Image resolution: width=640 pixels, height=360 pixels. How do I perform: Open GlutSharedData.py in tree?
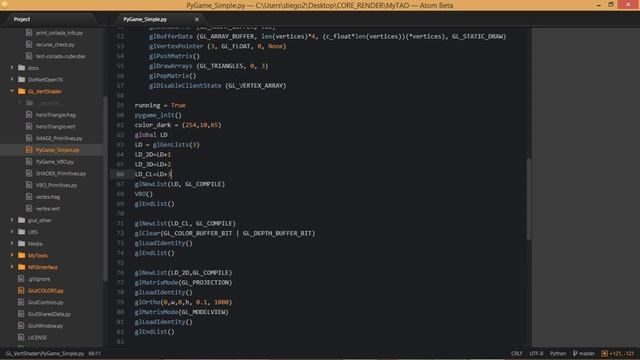(49, 314)
